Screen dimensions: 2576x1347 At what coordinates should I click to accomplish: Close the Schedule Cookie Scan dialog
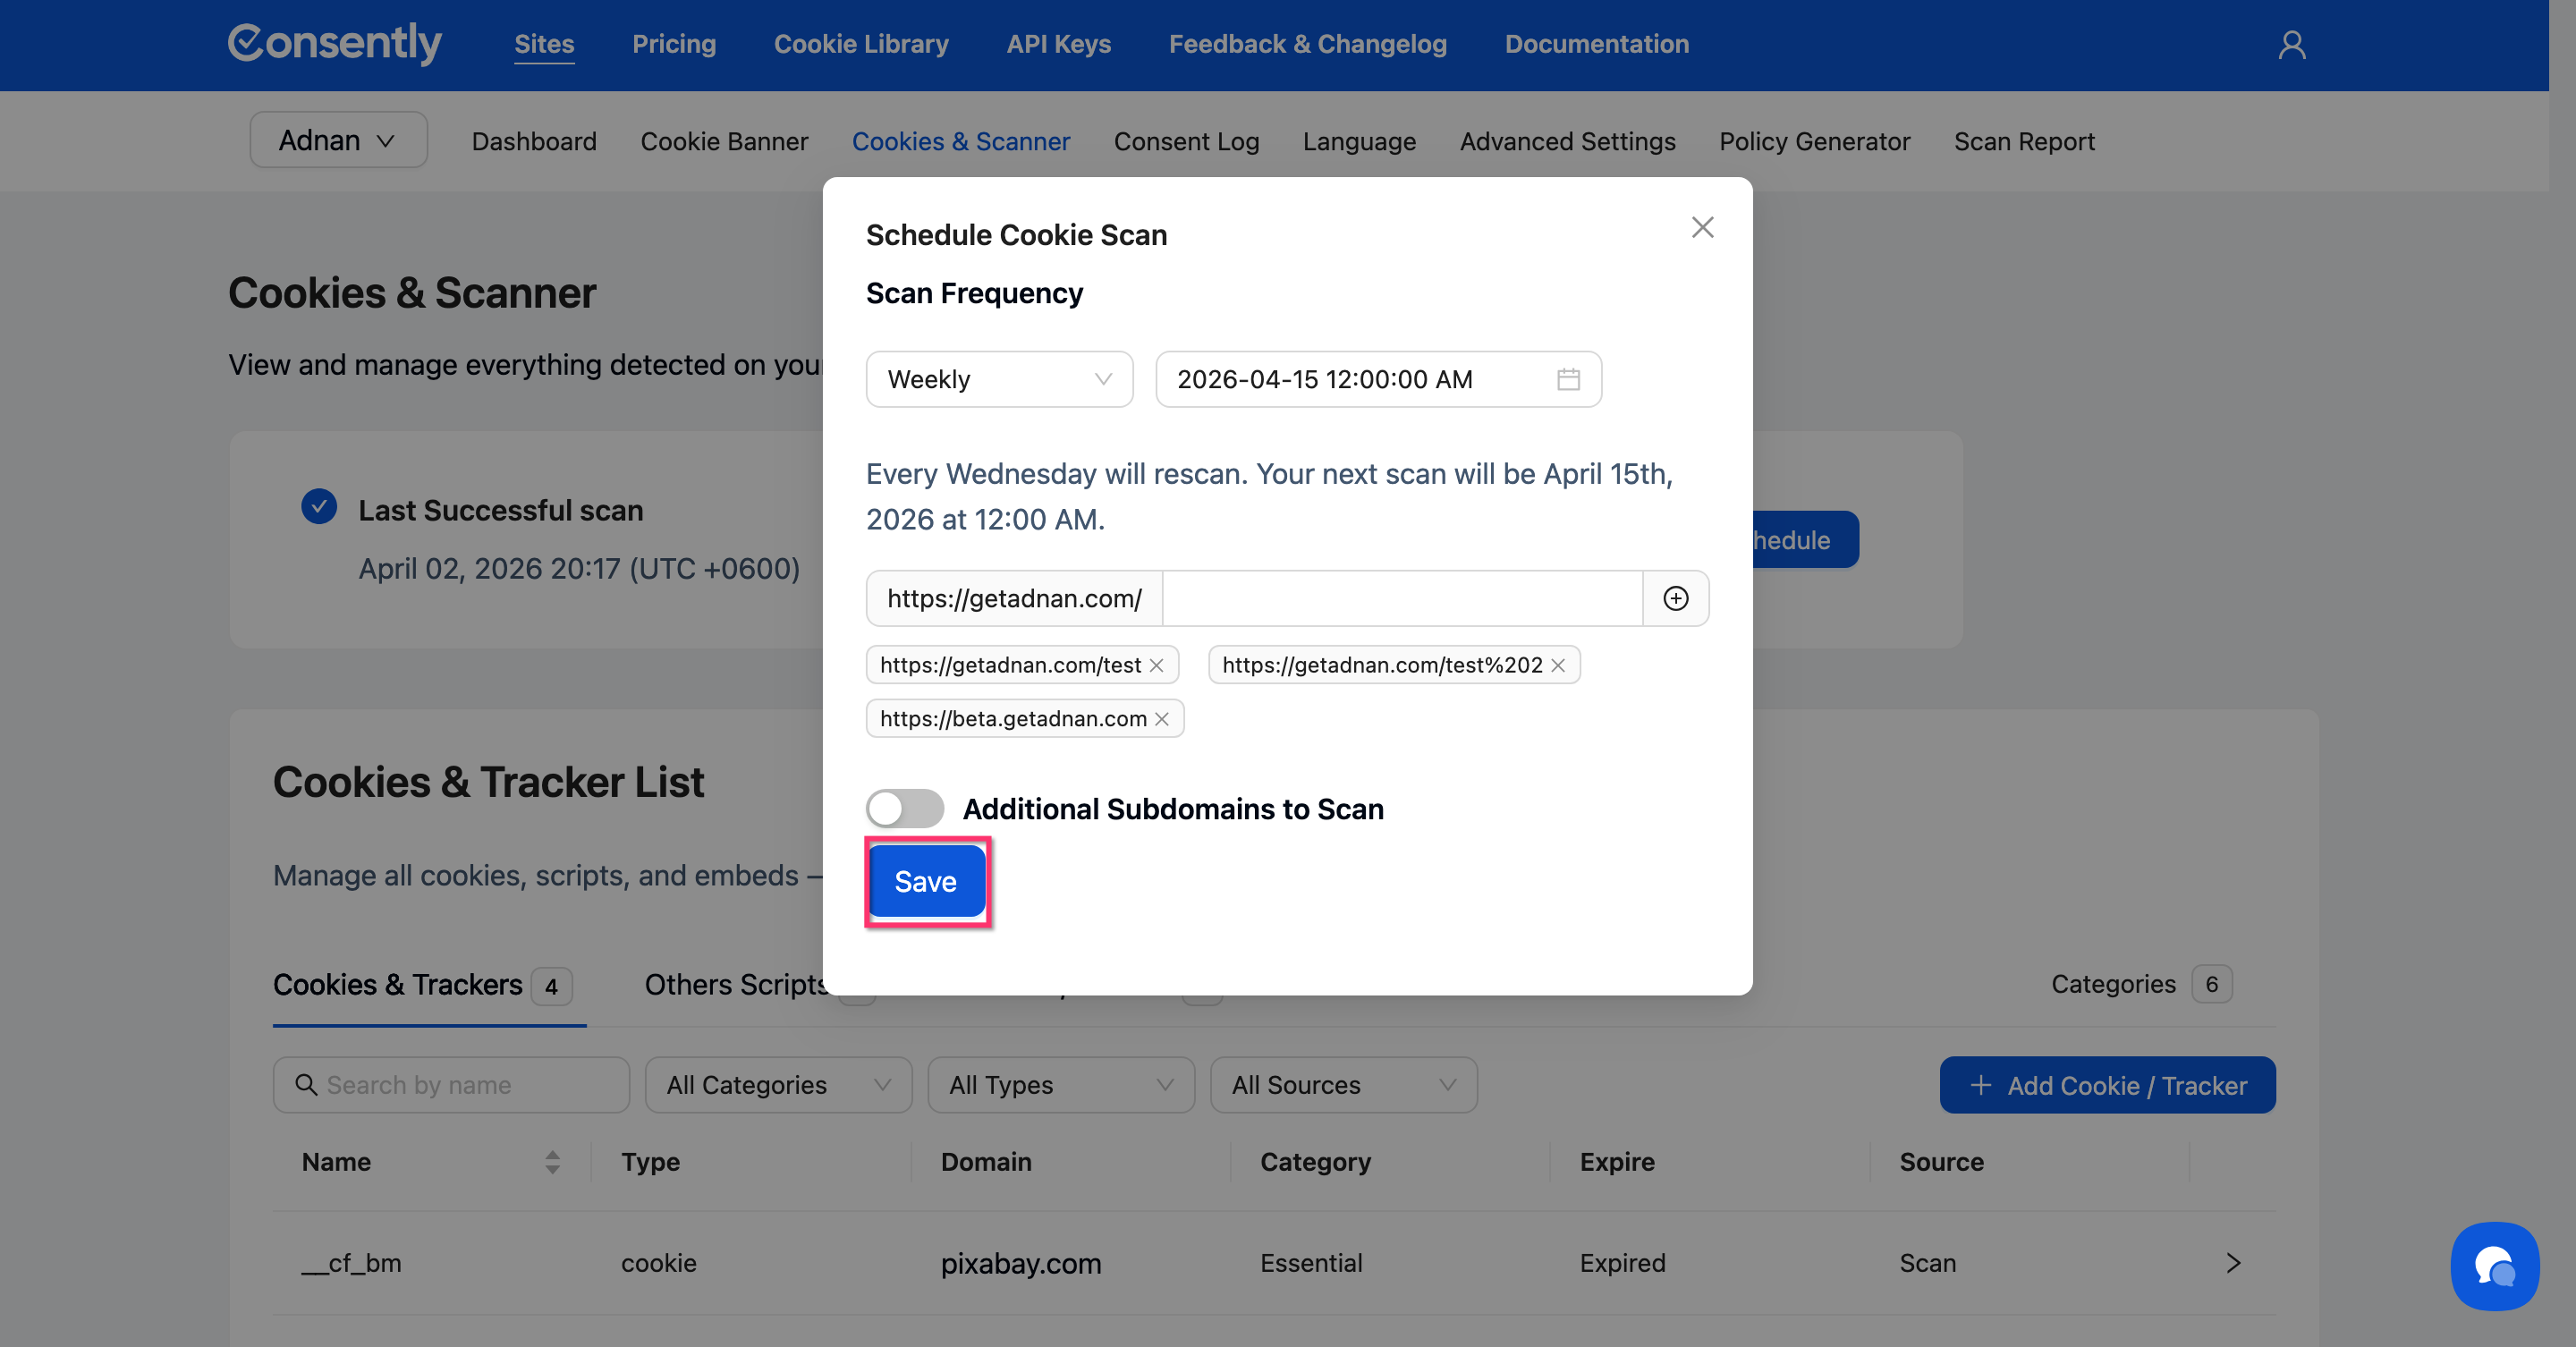[1702, 227]
